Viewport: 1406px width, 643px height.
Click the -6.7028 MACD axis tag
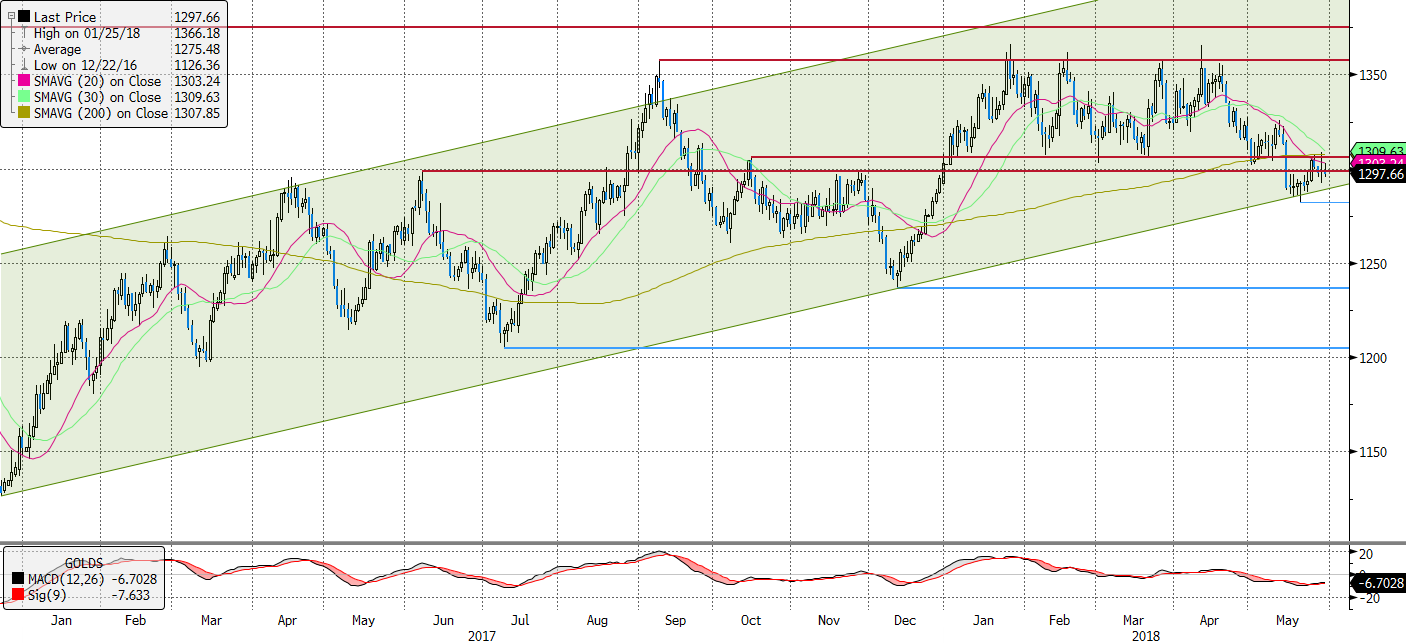coord(1378,582)
